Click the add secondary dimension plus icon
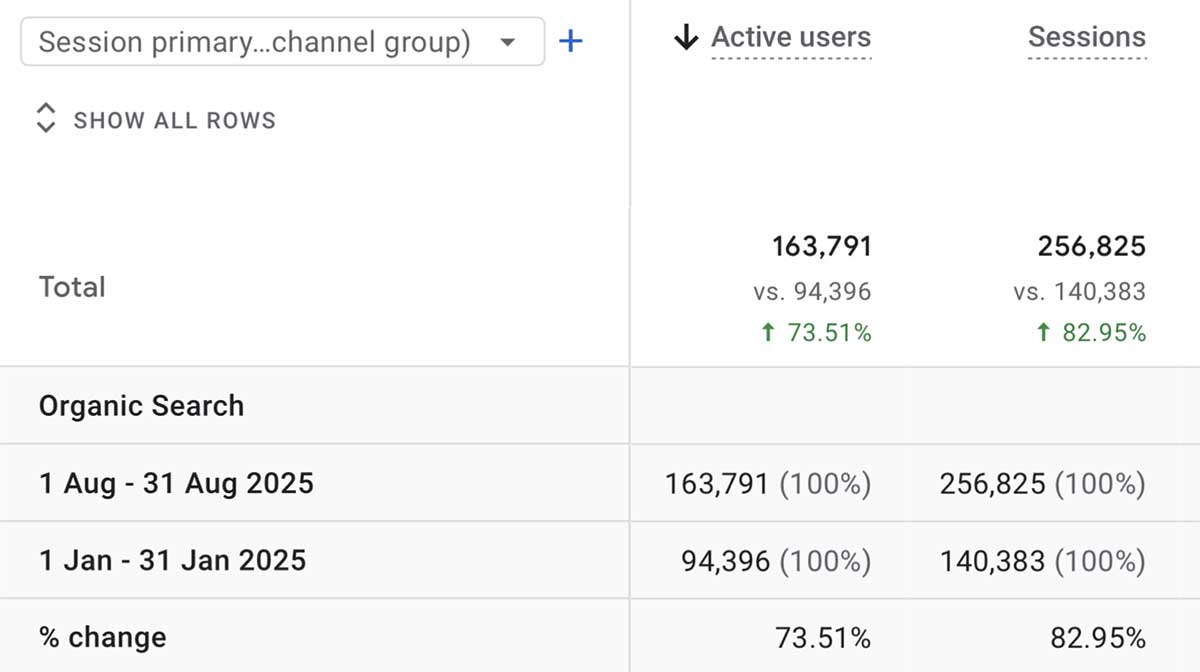The height and width of the screenshot is (672, 1200). click(570, 41)
